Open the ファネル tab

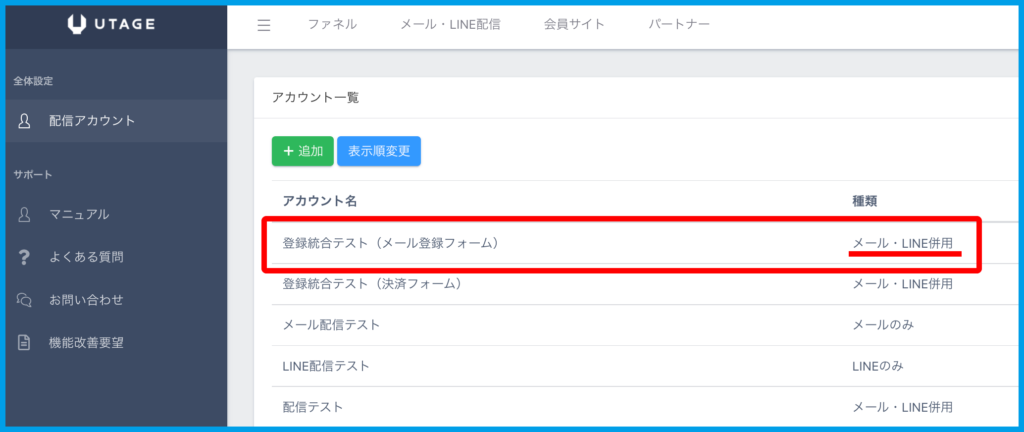(x=331, y=25)
